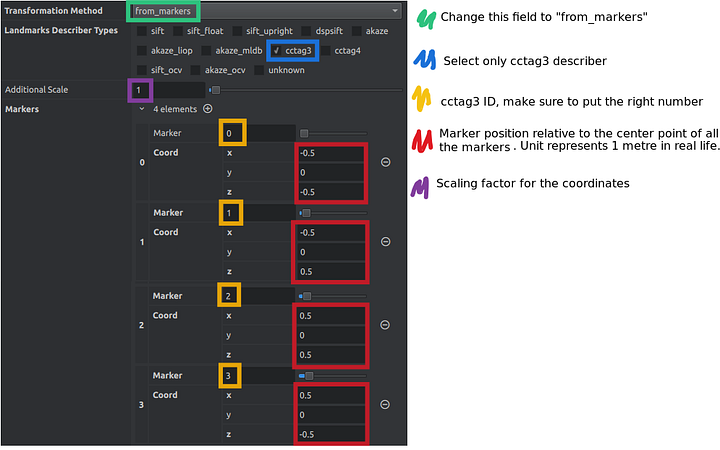Enable the dspsift describer checkbox
The image size is (720, 450).
click(306, 31)
